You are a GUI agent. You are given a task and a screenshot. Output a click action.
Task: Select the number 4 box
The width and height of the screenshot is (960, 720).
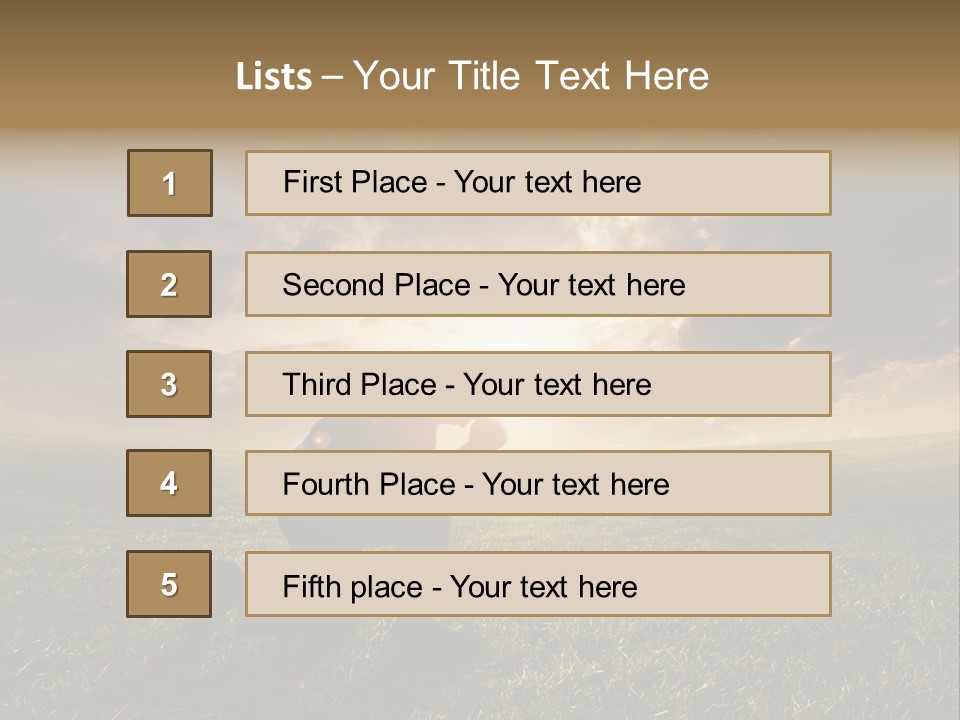(169, 483)
